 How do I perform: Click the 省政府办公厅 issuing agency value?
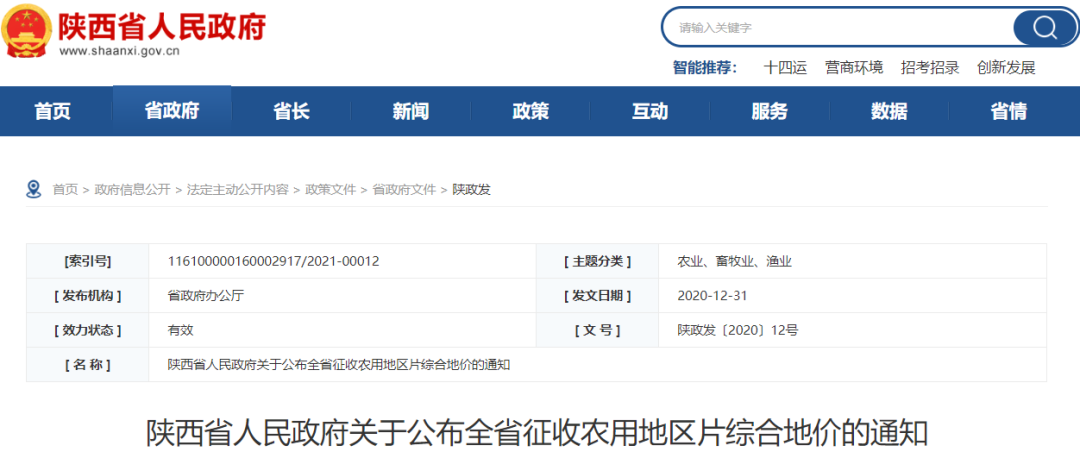206,296
